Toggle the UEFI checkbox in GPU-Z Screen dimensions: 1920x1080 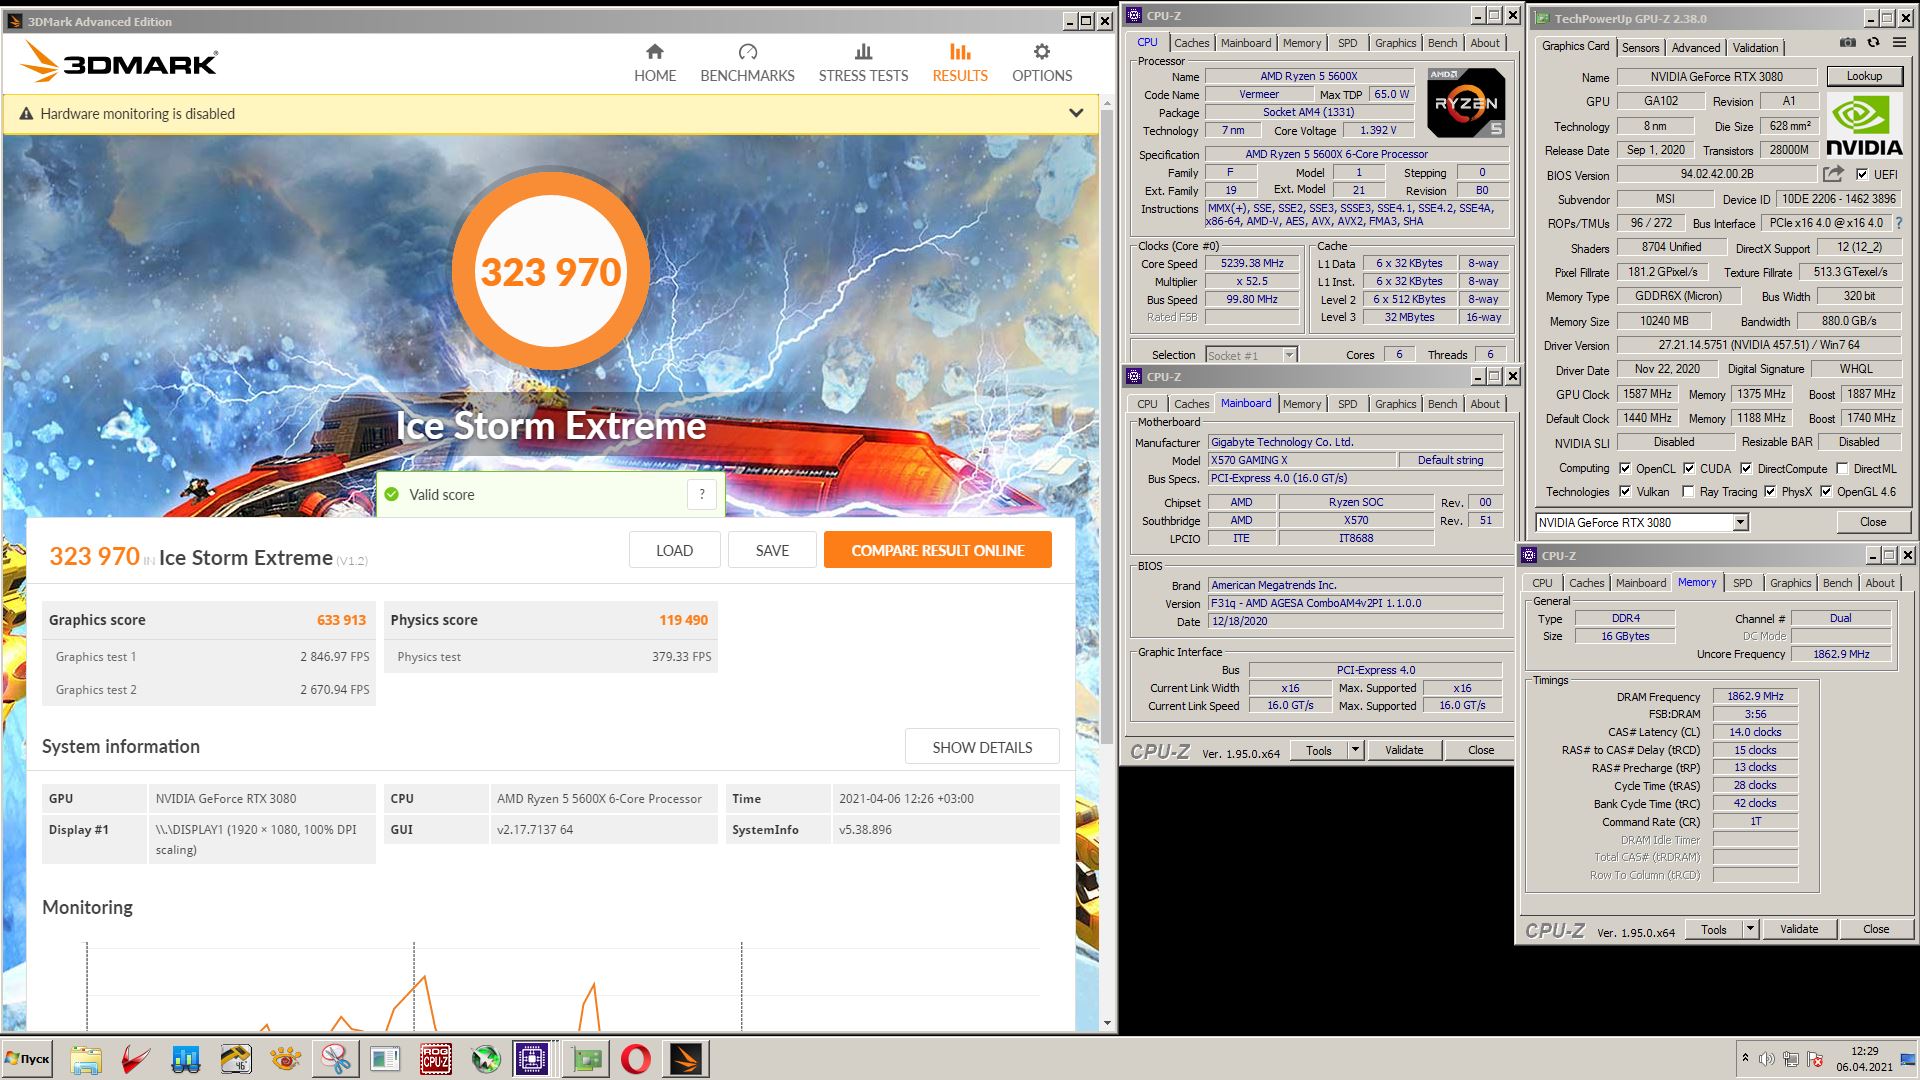(1861, 175)
